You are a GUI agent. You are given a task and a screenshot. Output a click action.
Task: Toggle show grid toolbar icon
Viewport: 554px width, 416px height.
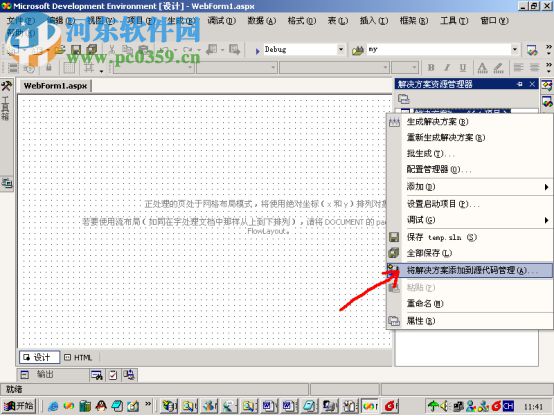(69, 68)
